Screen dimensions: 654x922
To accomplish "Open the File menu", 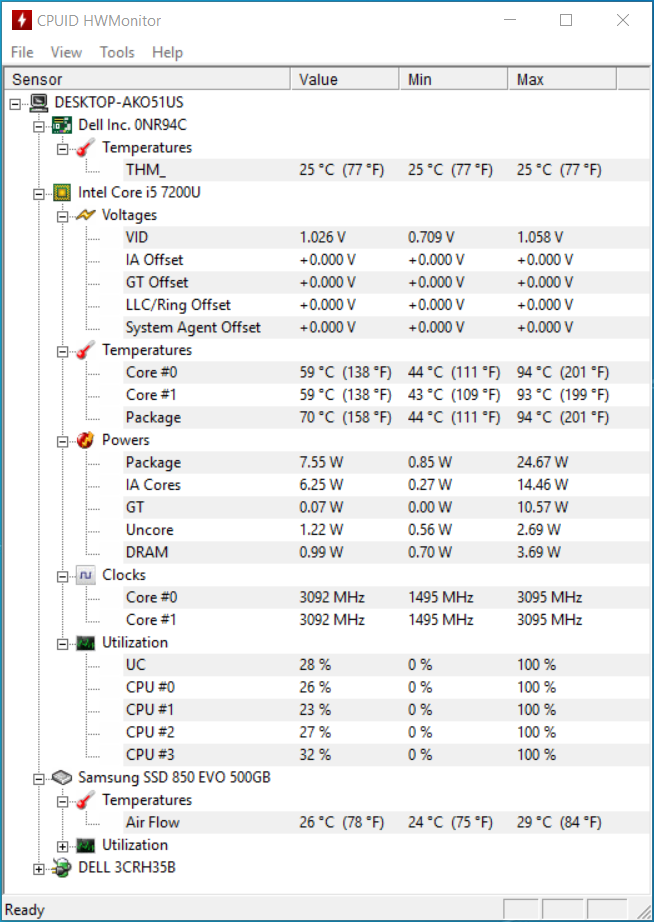I will pyautogui.click(x=22, y=52).
